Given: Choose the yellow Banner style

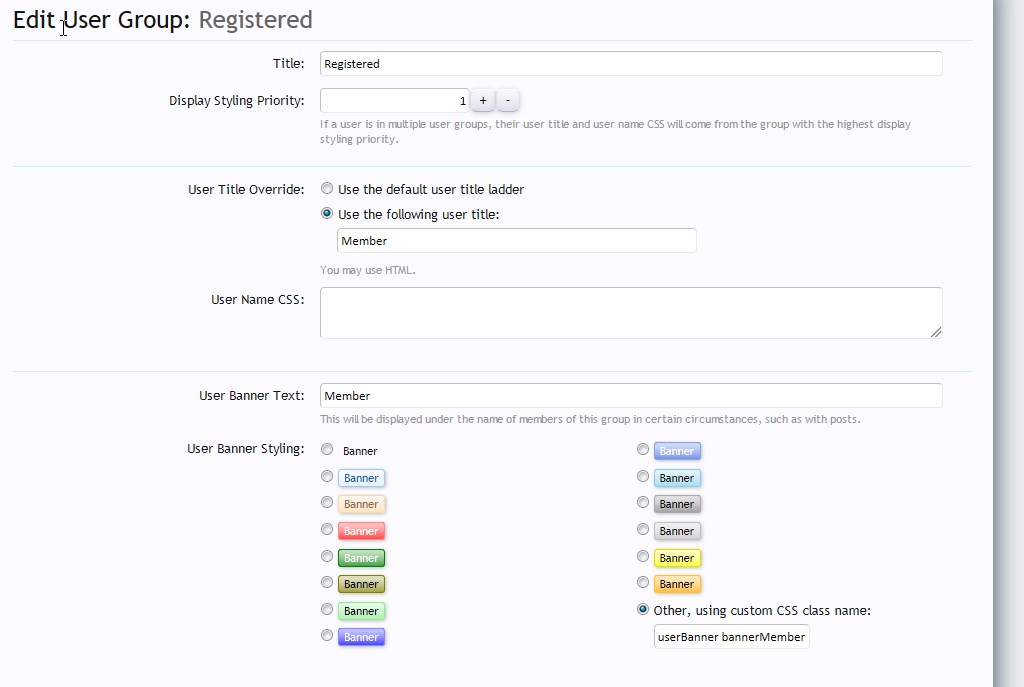Looking at the screenshot, I should coord(643,556).
